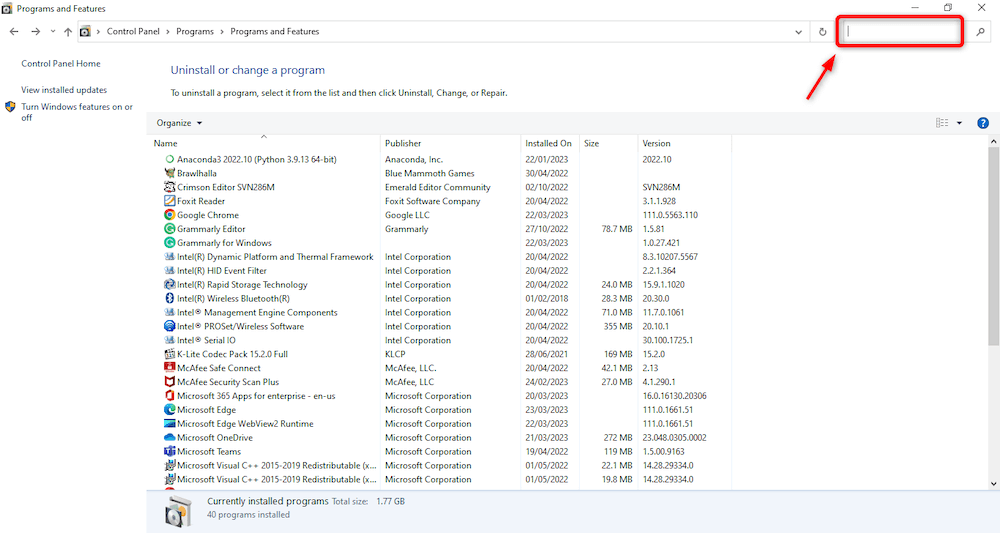Open the Organize dropdown menu
Image resolution: width=1000 pixels, height=533 pixels.
[x=179, y=123]
